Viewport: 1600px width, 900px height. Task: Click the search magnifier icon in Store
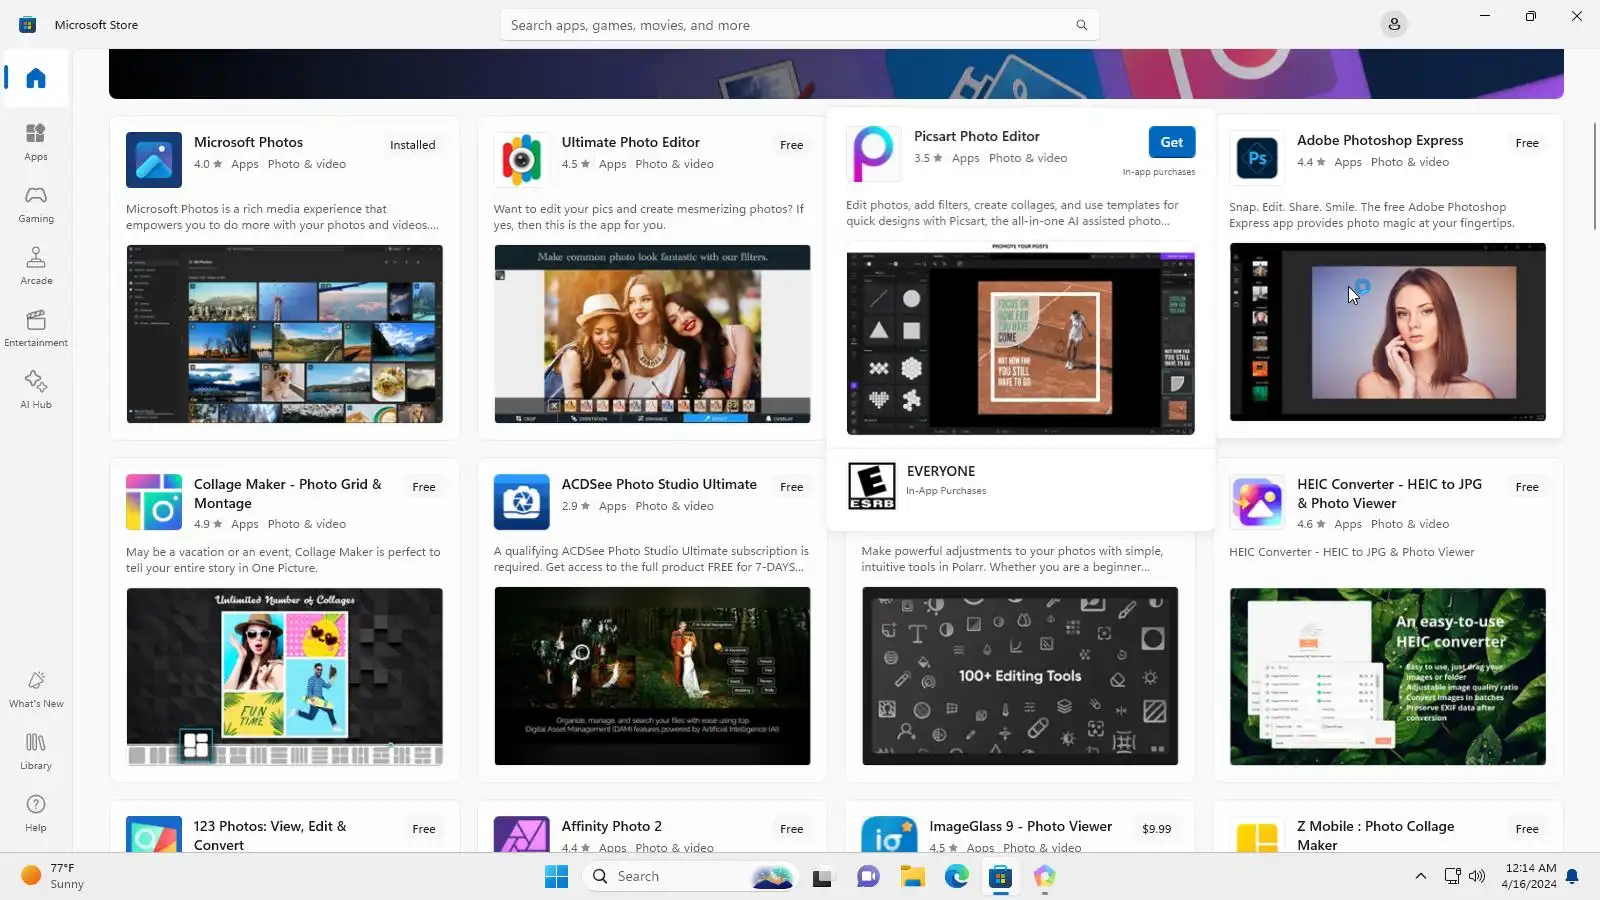(1081, 25)
